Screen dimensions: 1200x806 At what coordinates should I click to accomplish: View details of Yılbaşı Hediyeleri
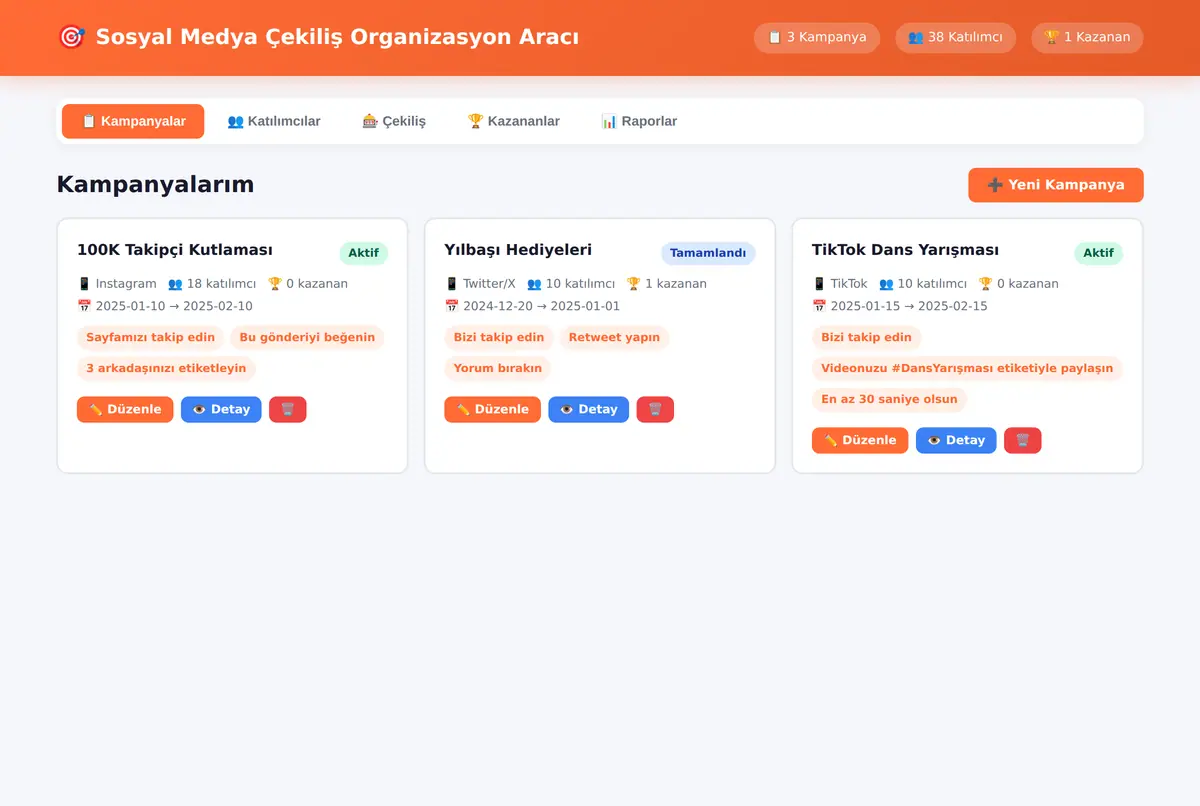589,409
